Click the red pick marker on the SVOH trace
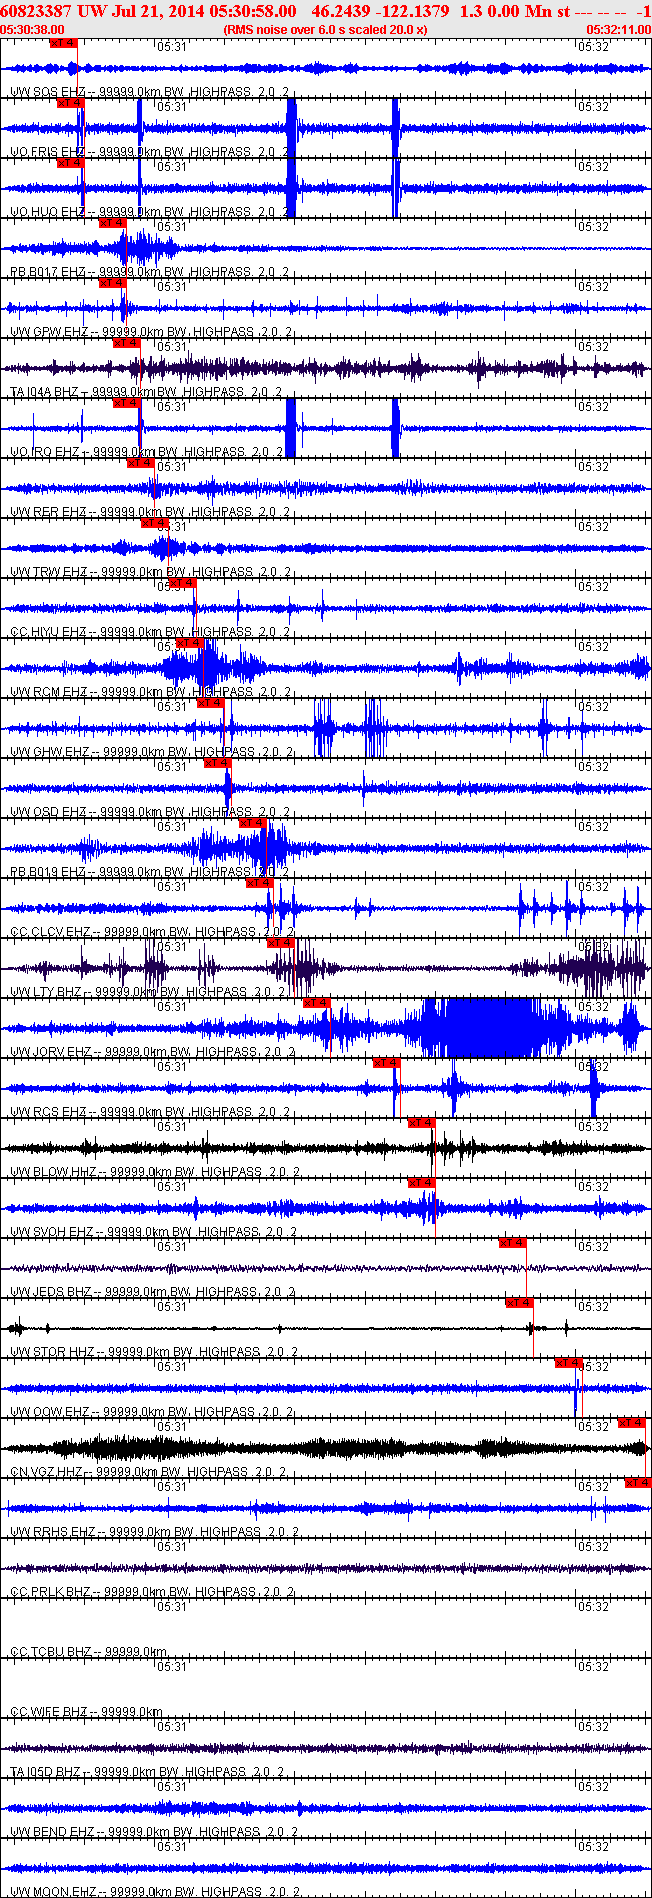 421,1183
